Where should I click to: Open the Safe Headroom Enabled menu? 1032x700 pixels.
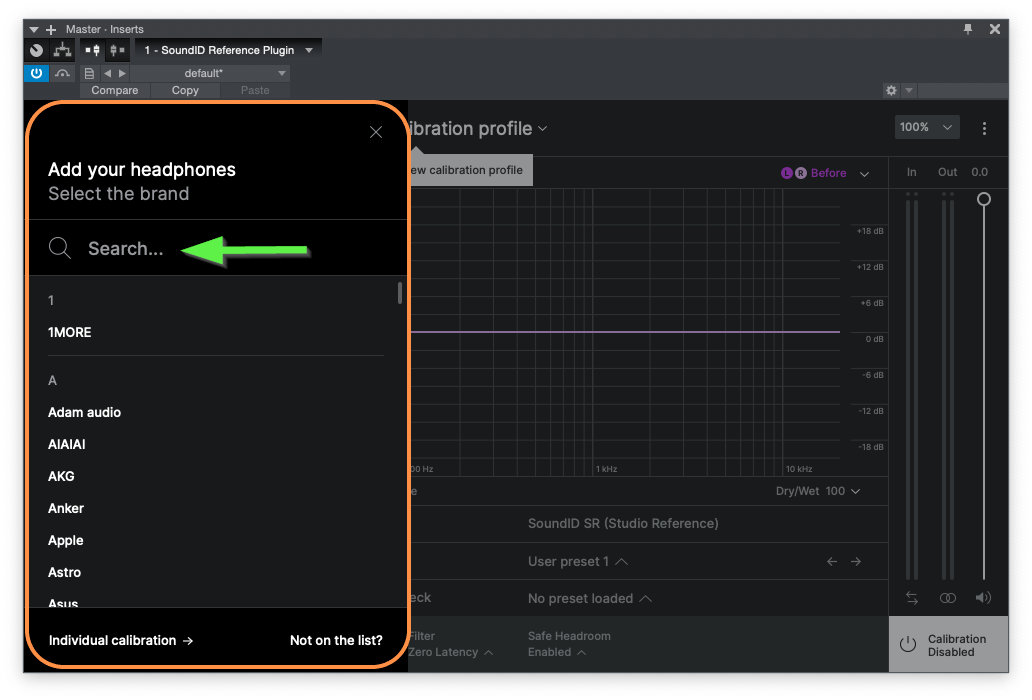(557, 652)
